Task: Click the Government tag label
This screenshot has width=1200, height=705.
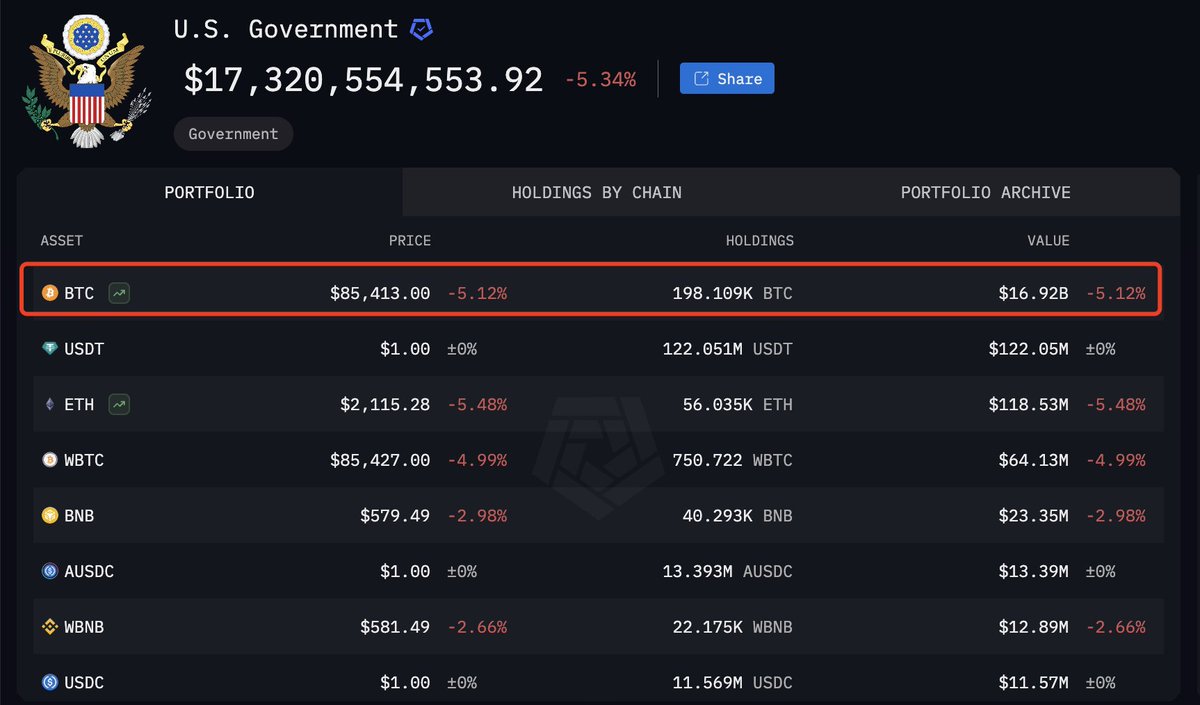Action: [233, 134]
